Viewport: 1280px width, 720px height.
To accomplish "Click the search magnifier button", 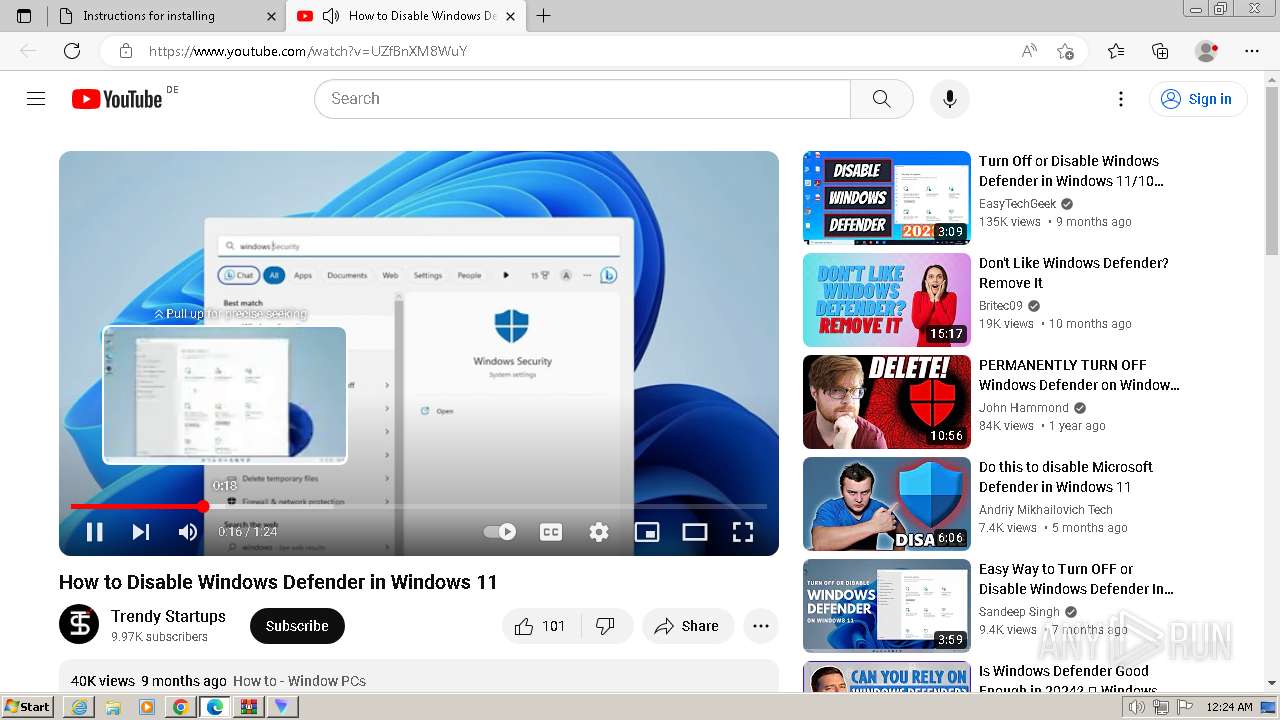I will [881, 98].
